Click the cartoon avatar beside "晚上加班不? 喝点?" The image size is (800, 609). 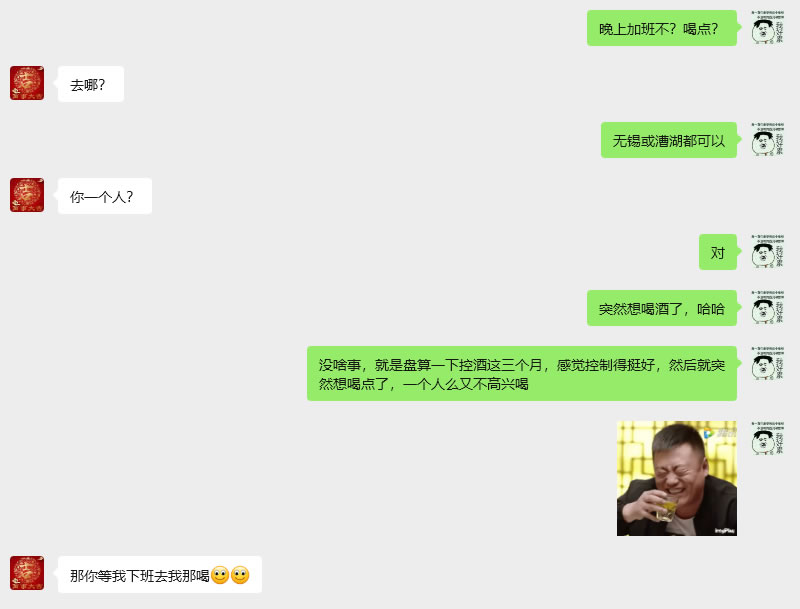pos(767,27)
